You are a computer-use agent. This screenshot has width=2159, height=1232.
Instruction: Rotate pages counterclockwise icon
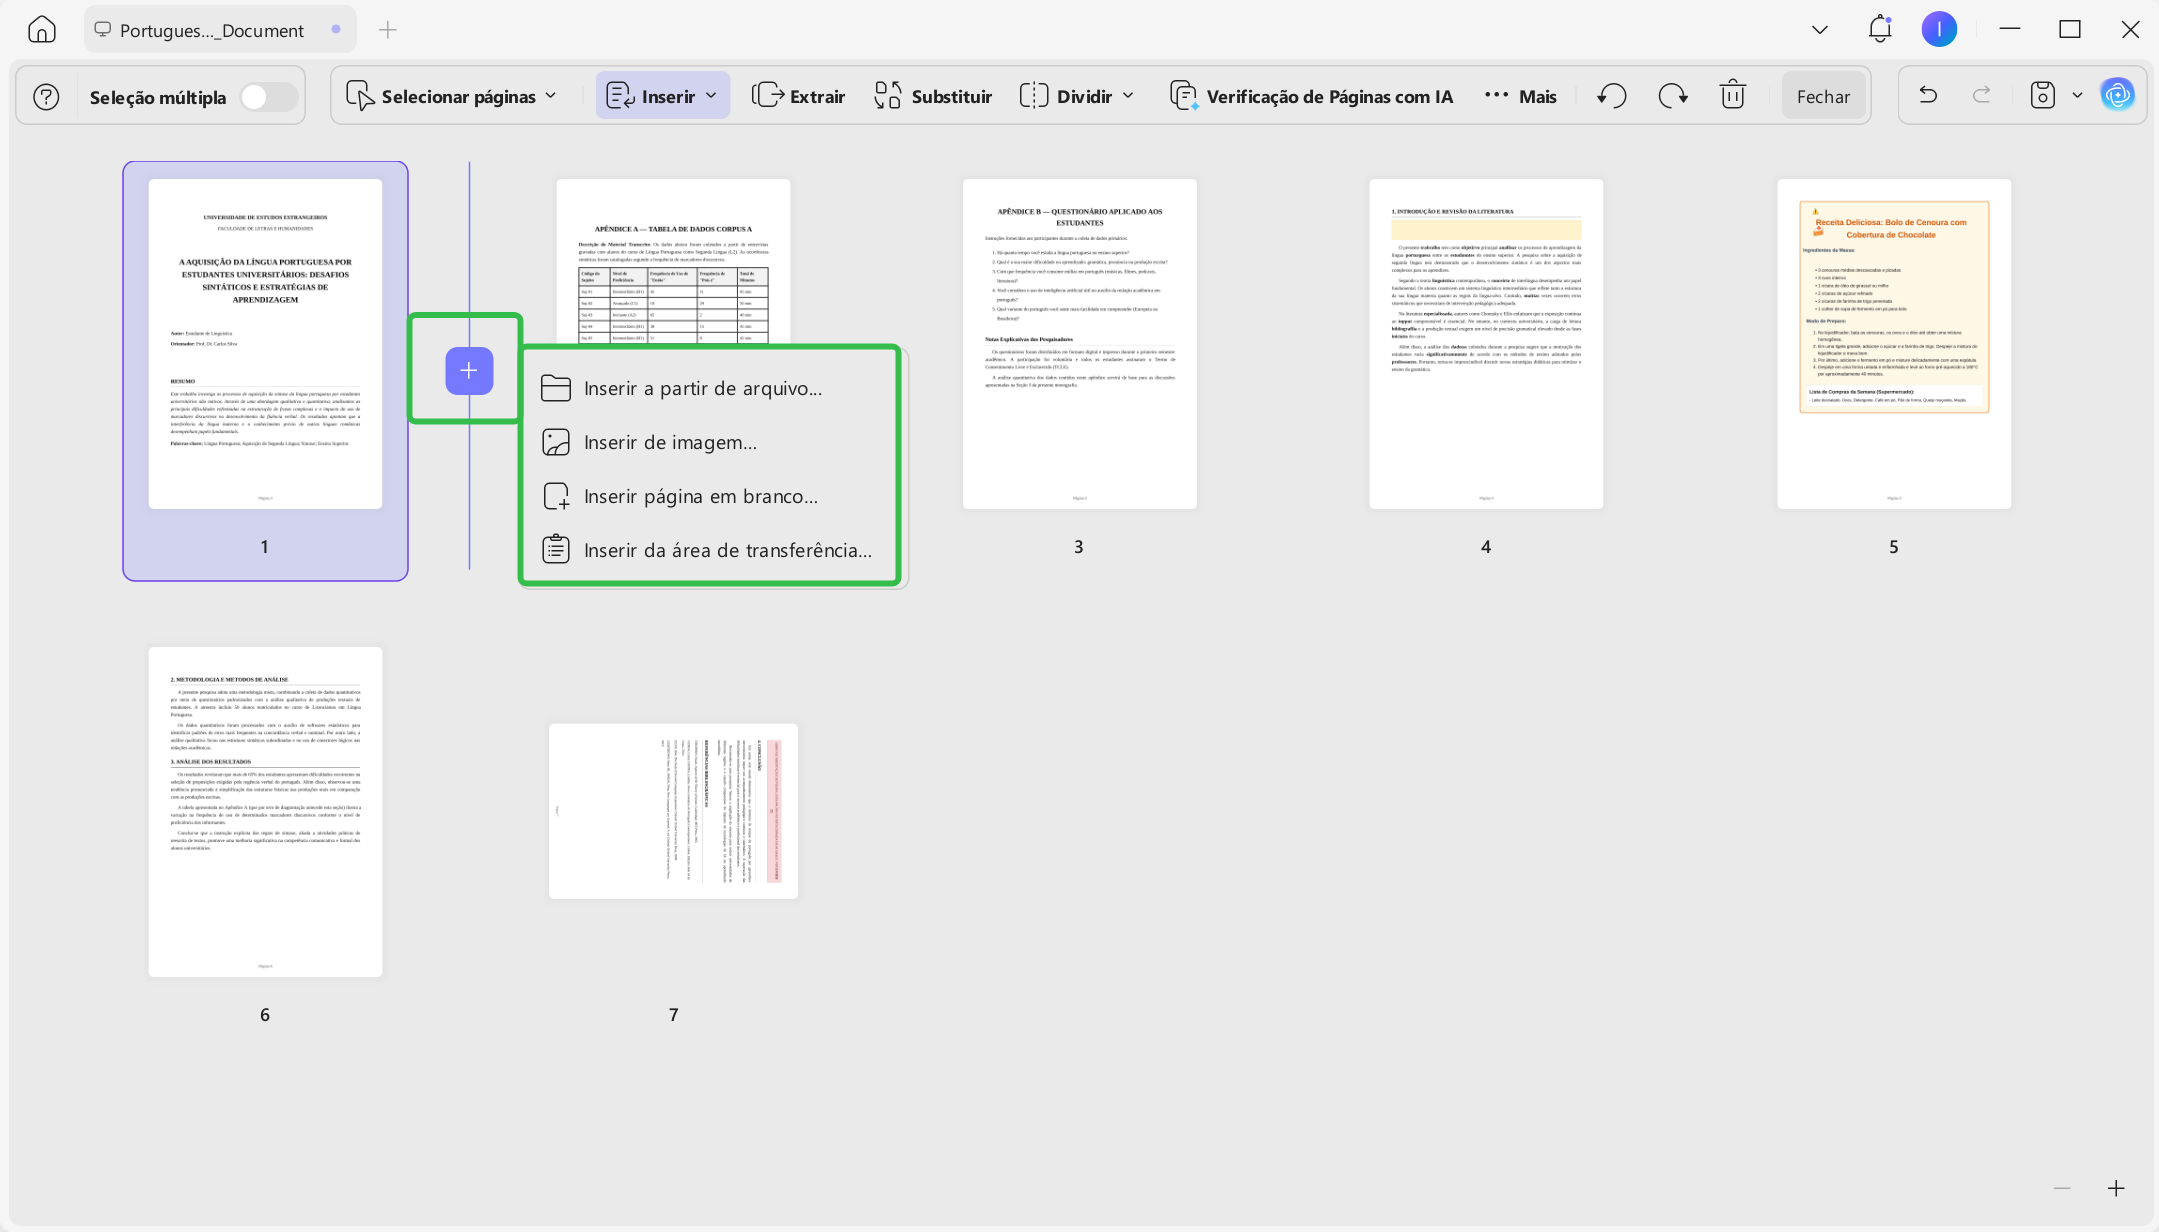click(x=1612, y=96)
